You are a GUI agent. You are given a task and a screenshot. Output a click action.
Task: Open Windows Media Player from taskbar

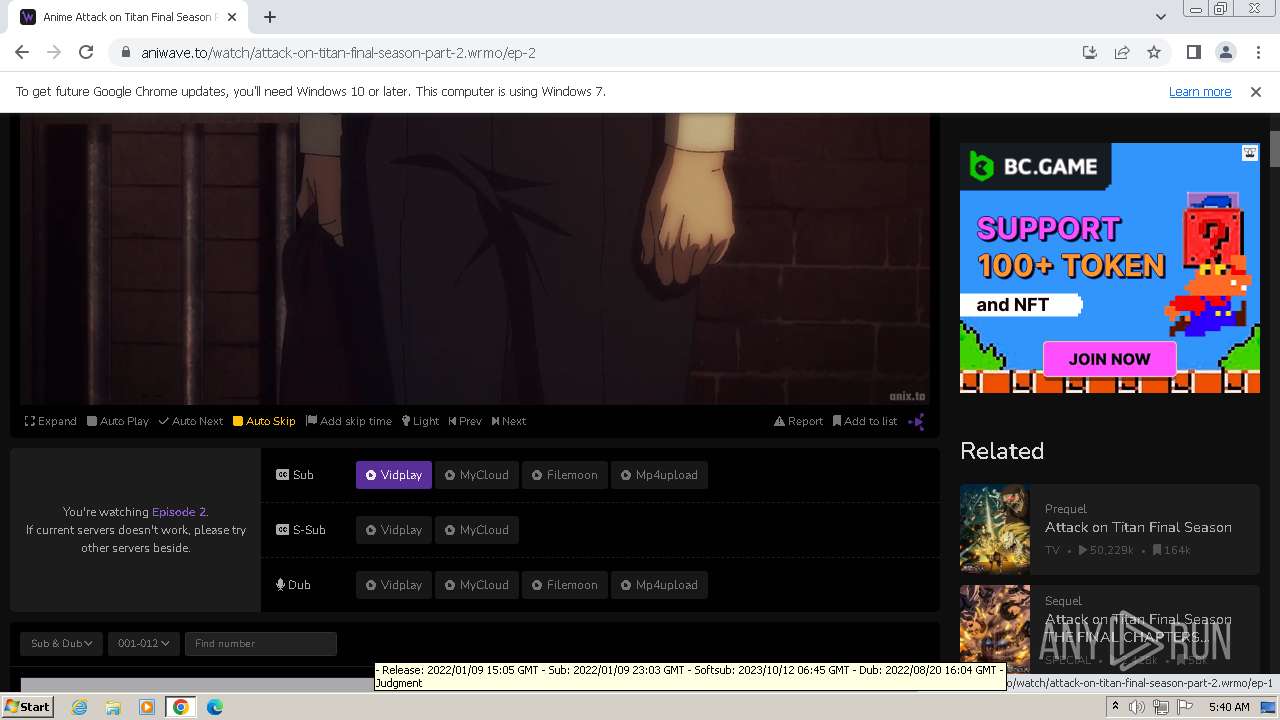pos(147,707)
